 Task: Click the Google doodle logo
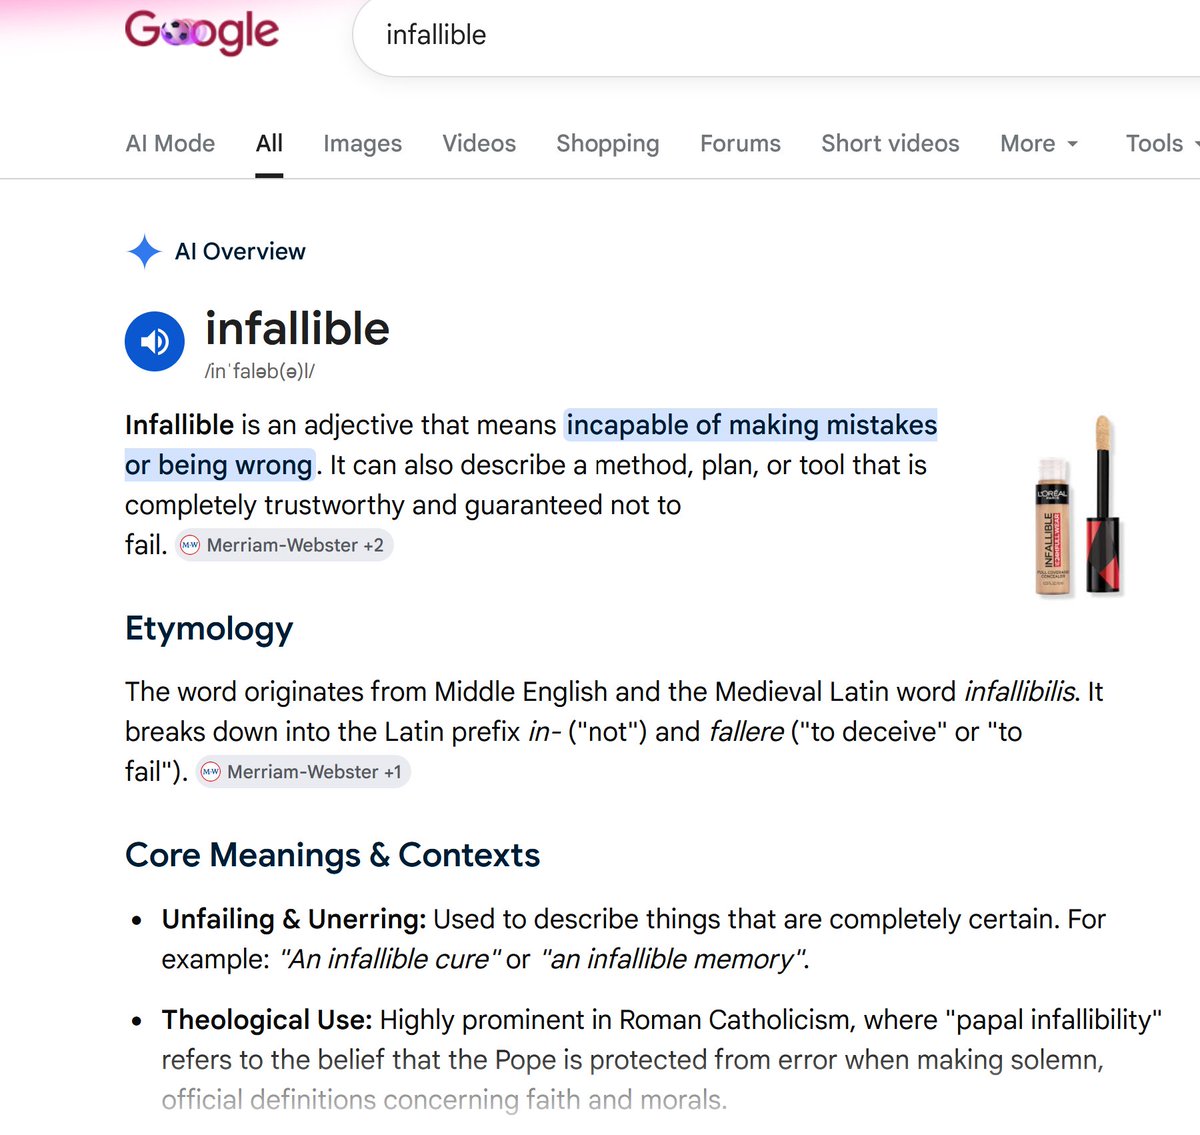pyautogui.click(x=201, y=32)
